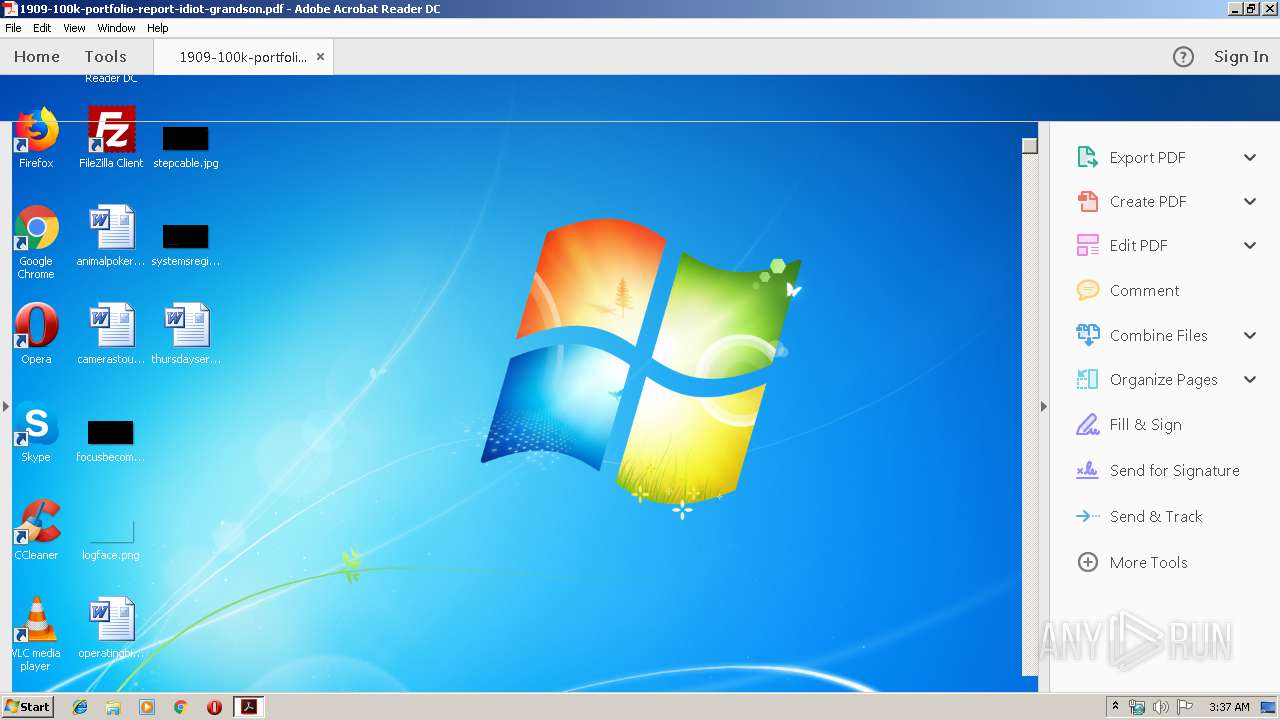Open the Fill & Sign pen icon
The width and height of the screenshot is (1280, 720).
click(1087, 424)
